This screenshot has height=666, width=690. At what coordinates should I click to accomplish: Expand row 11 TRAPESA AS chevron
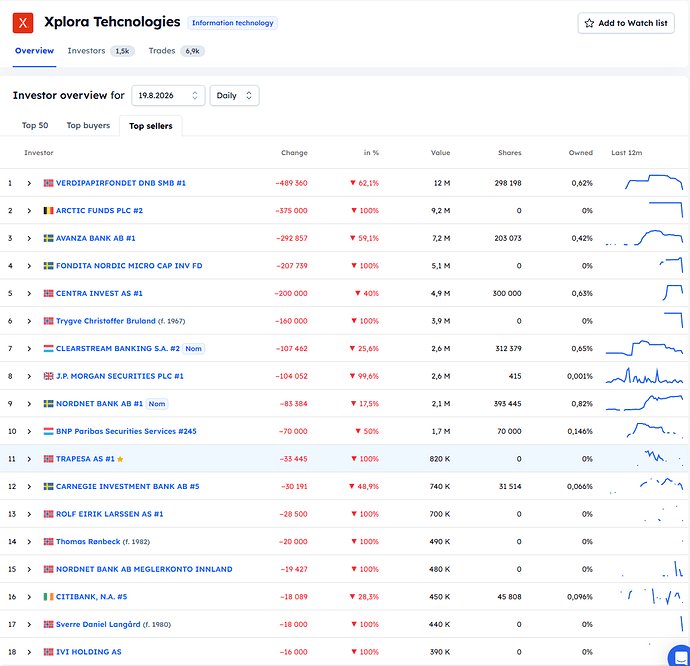tap(29, 459)
